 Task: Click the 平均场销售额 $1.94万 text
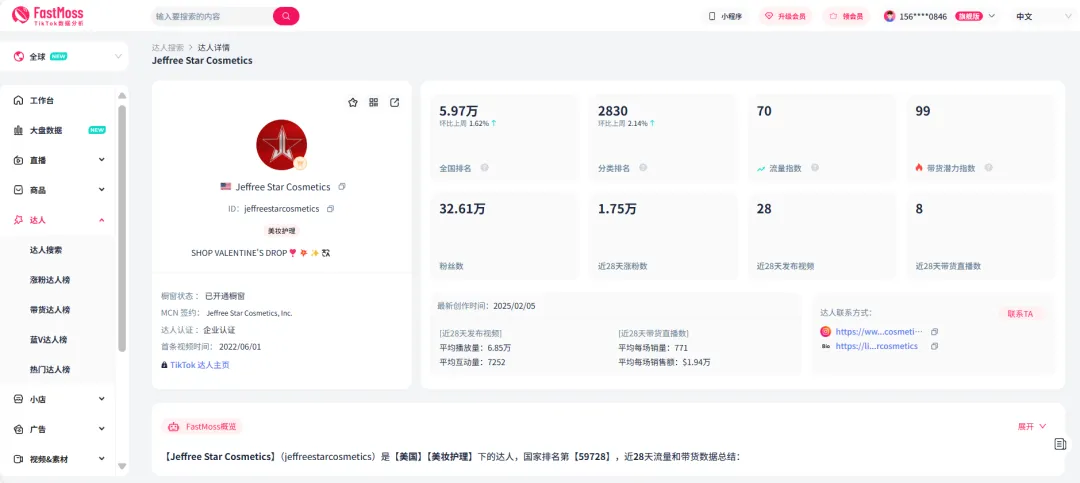pos(665,362)
